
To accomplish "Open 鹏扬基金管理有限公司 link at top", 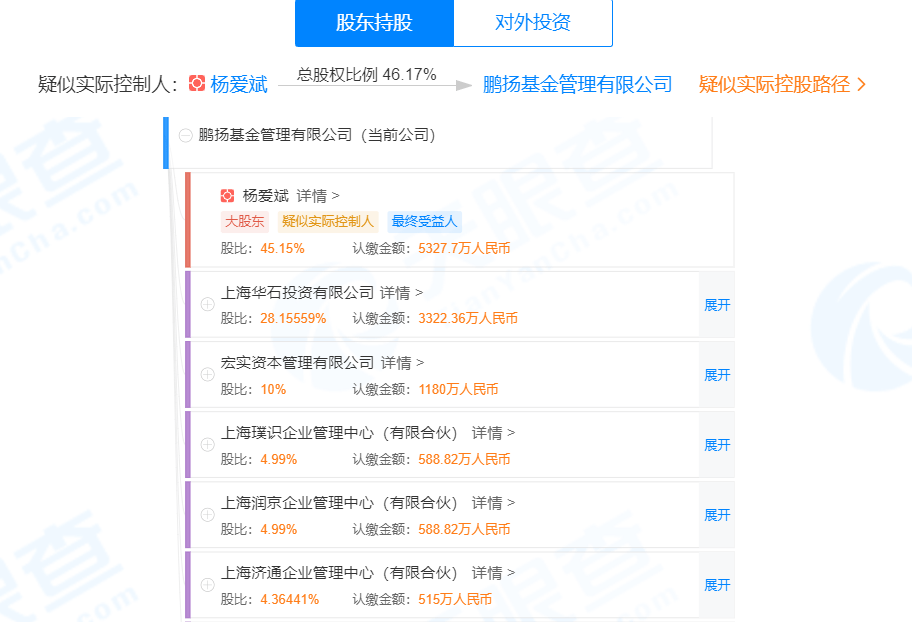I will pos(578,84).
